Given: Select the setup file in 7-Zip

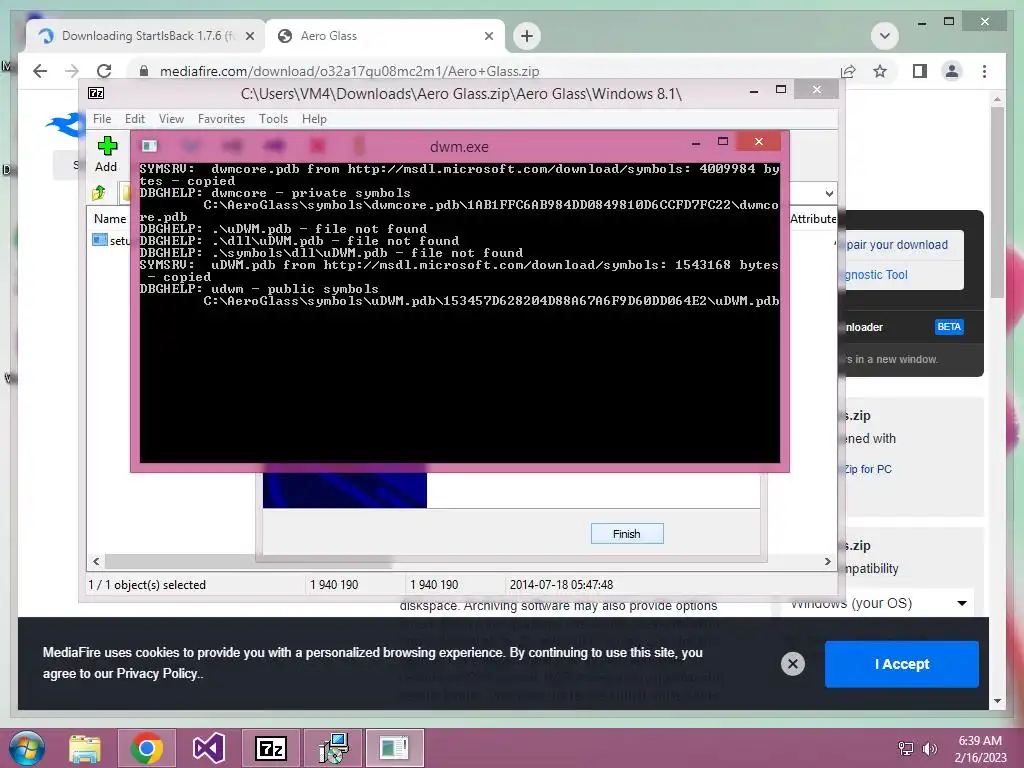Looking at the screenshot, I should click(110, 240).
